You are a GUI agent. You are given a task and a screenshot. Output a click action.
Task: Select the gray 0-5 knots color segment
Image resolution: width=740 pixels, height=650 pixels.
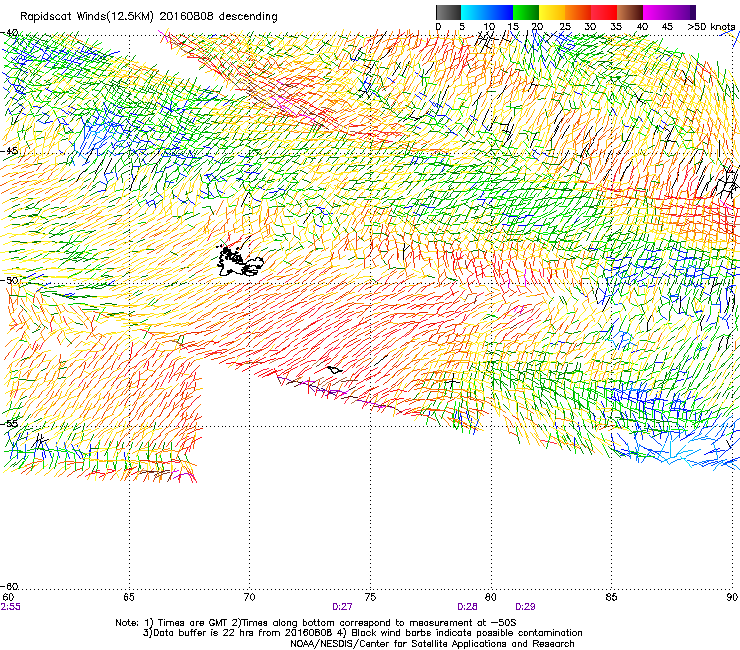click(x=448, y=12)
